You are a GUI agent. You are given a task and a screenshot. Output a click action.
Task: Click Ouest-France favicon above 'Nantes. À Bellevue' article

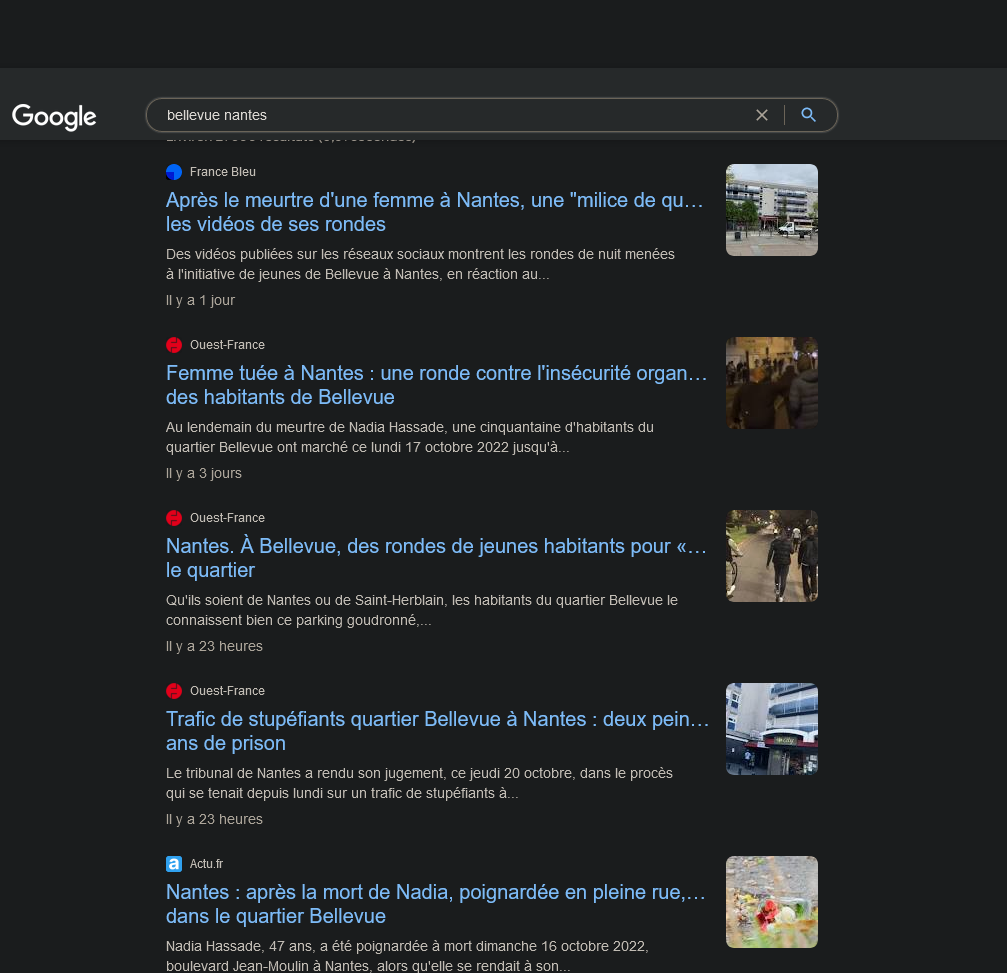point(174,518)
